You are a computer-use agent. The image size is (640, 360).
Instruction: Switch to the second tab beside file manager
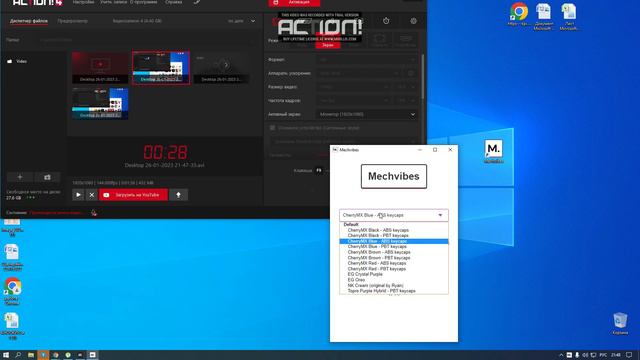72,21
